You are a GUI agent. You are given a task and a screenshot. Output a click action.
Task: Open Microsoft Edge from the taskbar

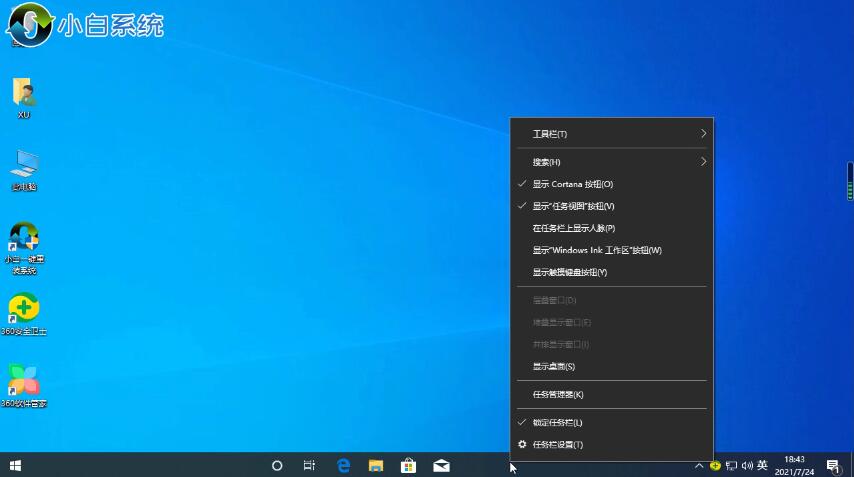(x=343, y=465)
